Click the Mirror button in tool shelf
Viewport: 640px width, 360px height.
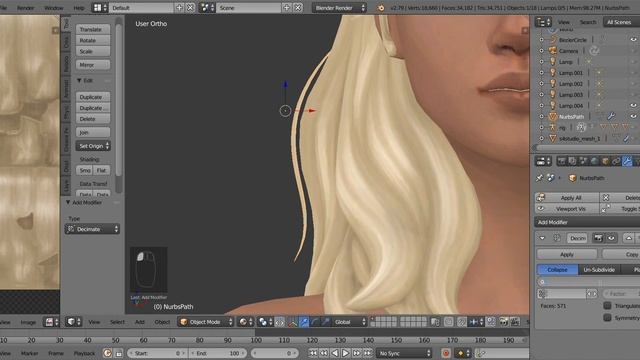click(93, 65)
